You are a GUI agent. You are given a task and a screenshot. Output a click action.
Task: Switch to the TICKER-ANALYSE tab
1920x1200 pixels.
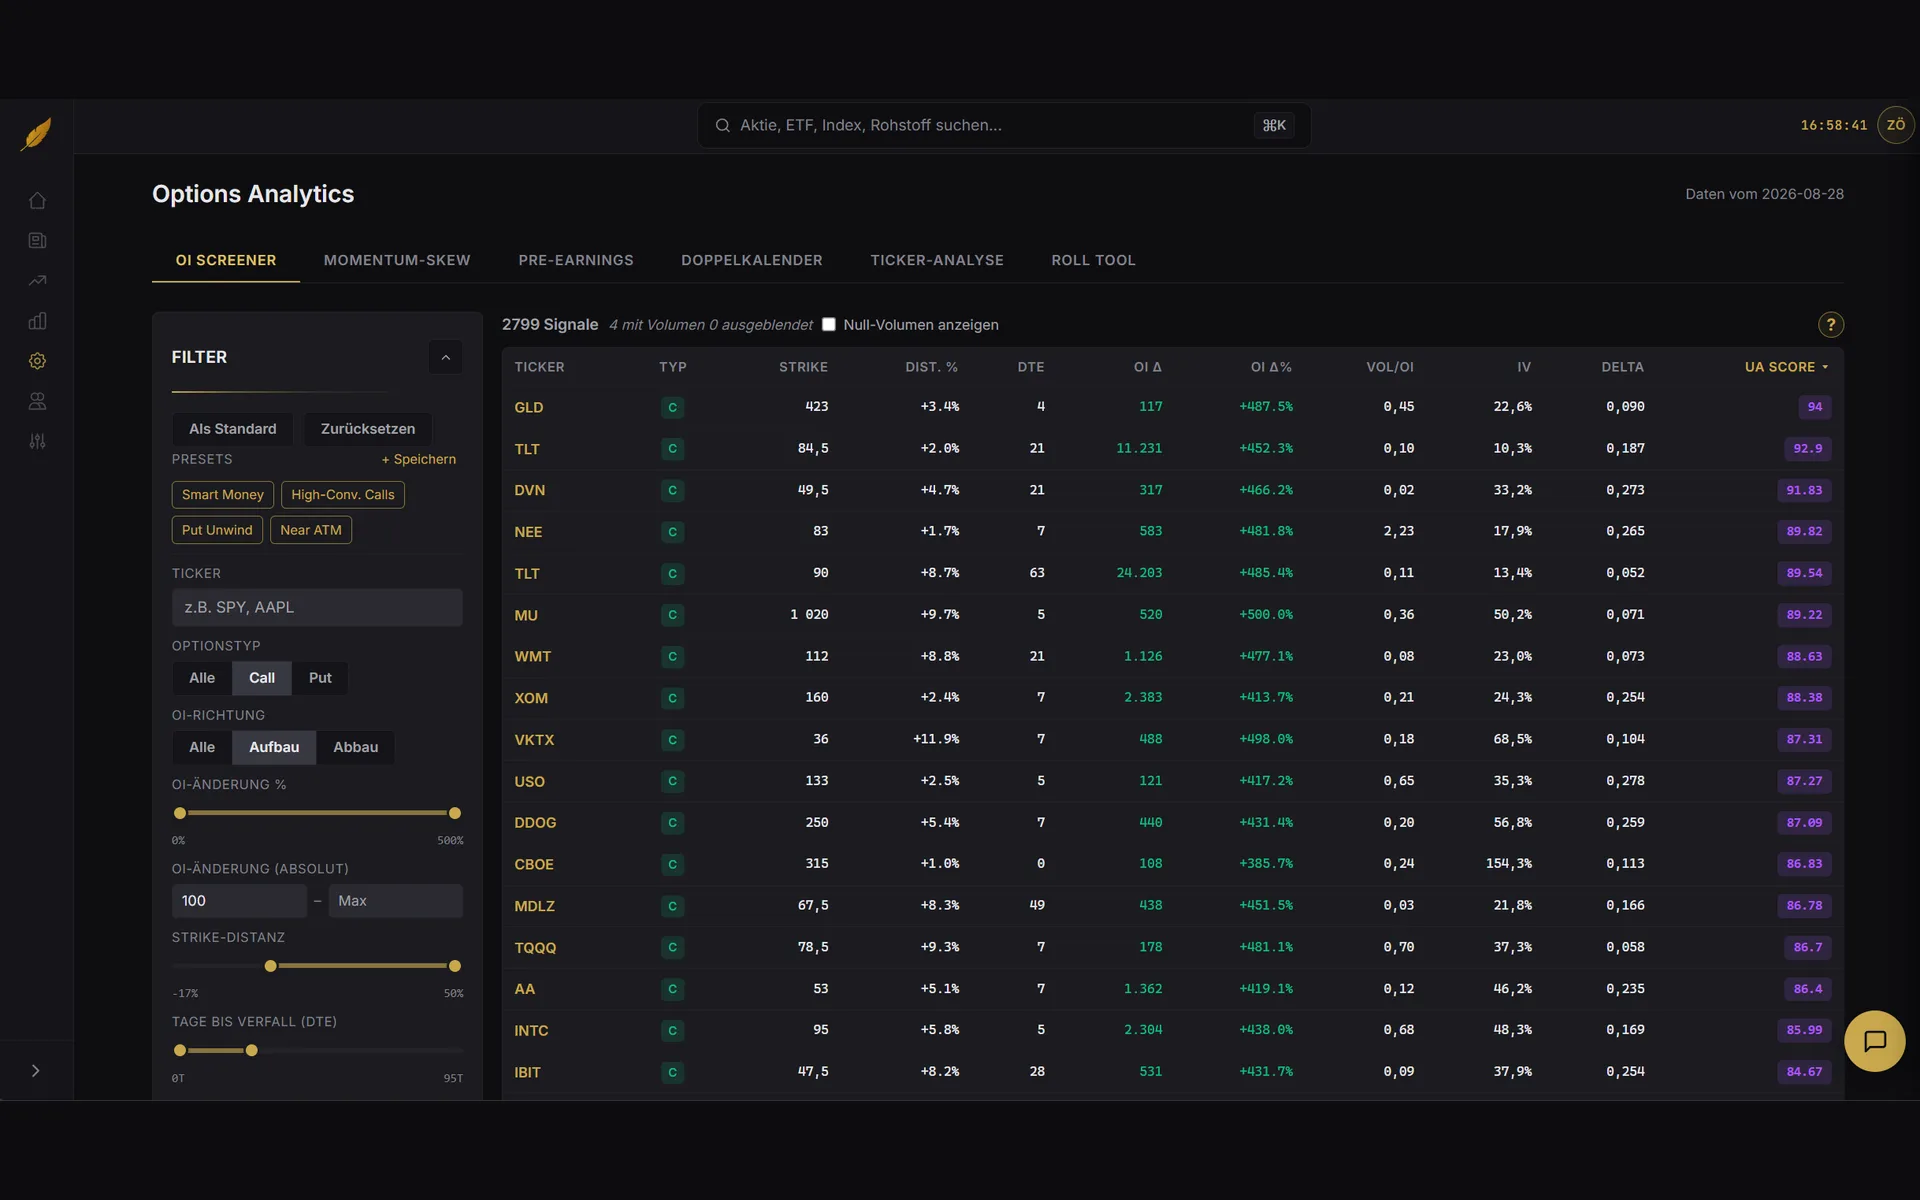(937, 260)
